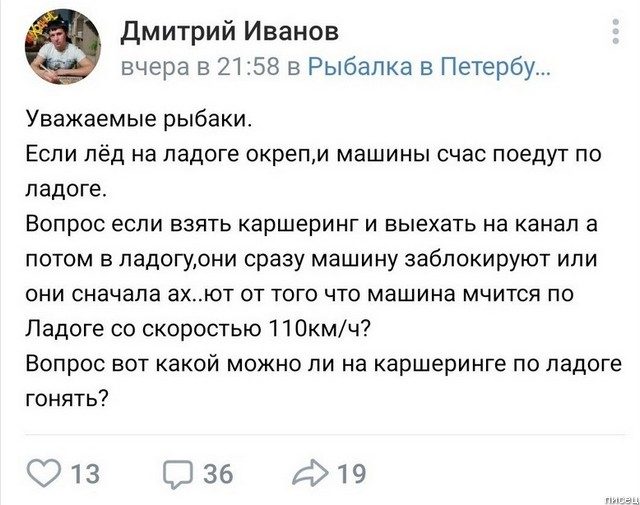Click the 'вчера в 21:58' timestamp
This screenshot has height=505, width=640.
[x=198, y=67]
